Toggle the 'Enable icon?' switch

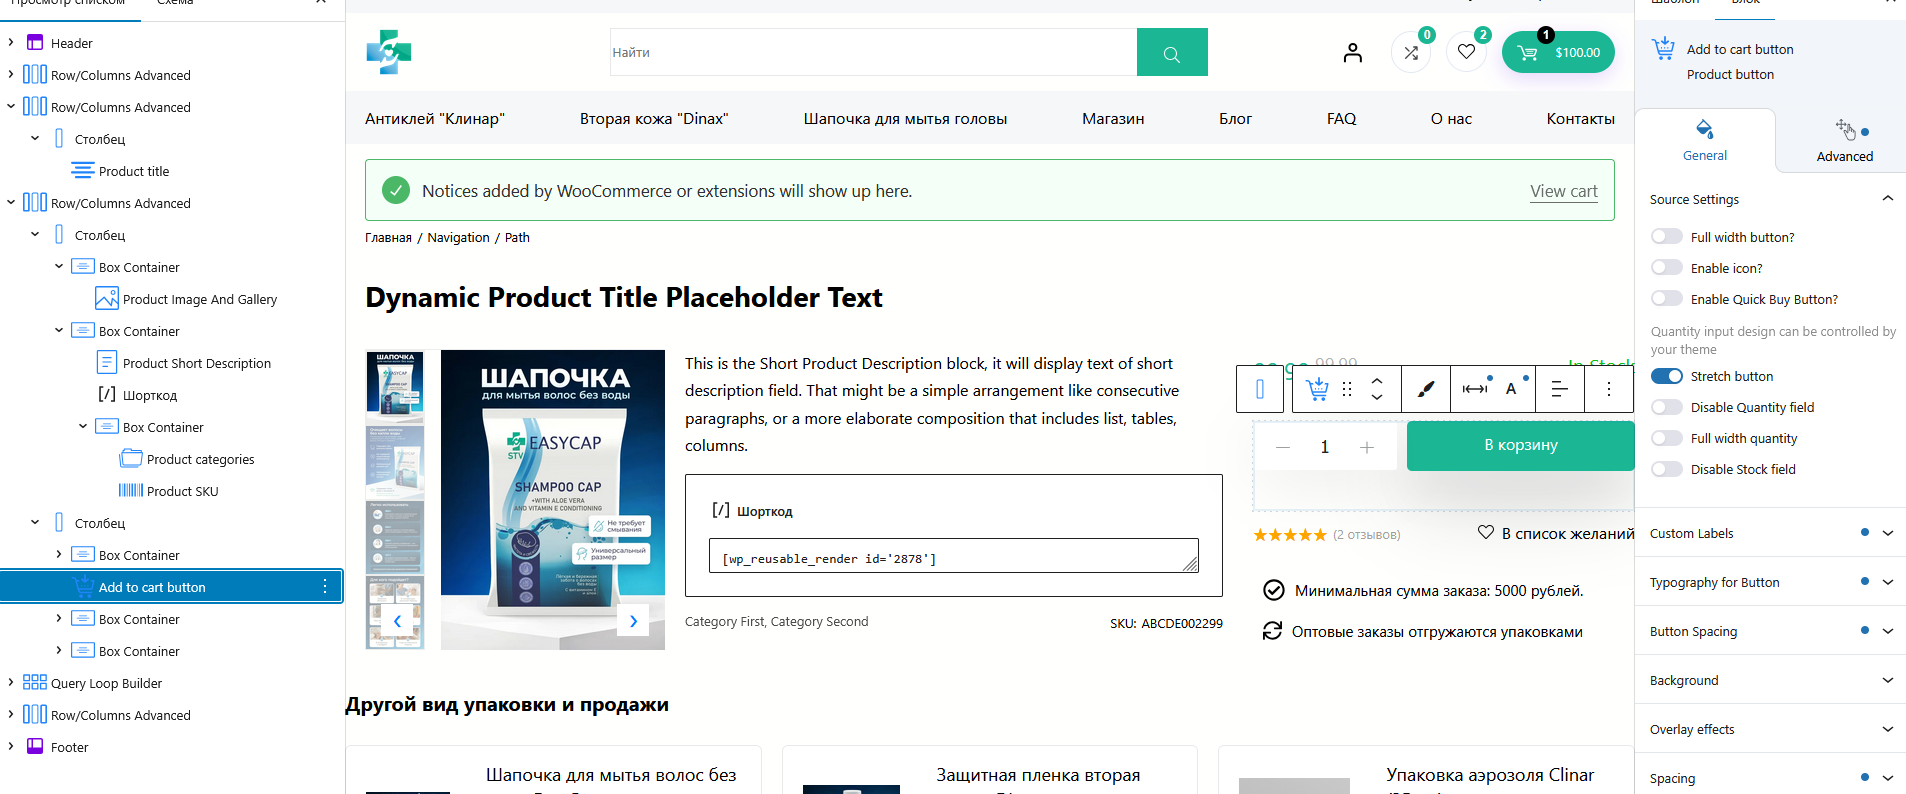coord(1666,268)
